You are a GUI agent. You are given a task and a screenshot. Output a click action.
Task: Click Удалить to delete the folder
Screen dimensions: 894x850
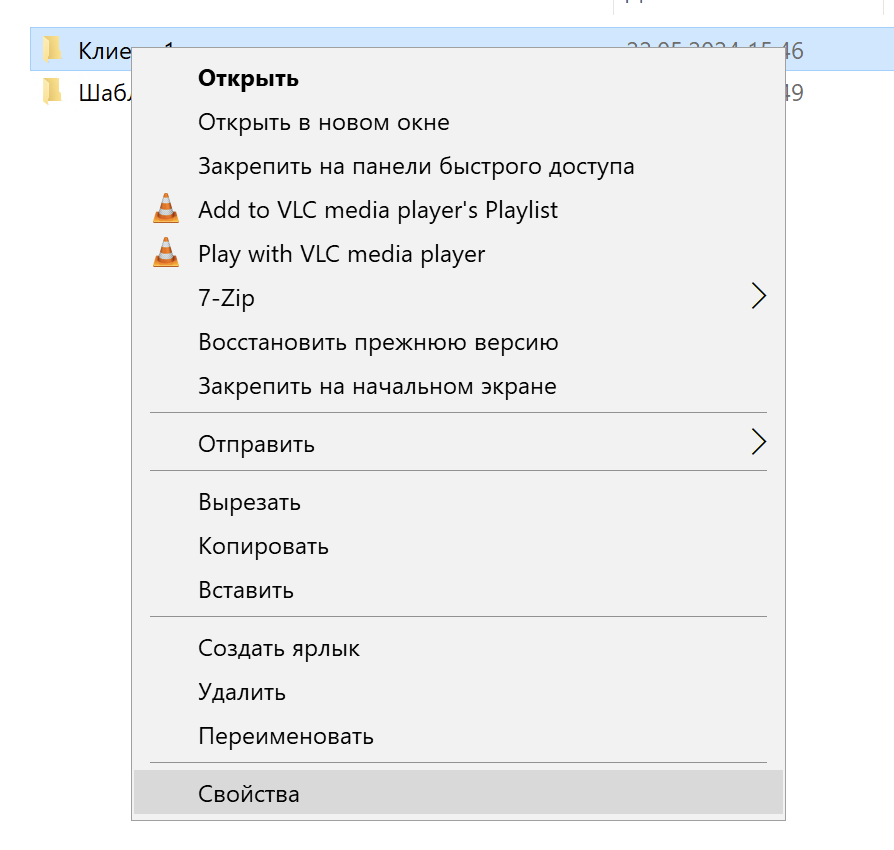(242, 692)
